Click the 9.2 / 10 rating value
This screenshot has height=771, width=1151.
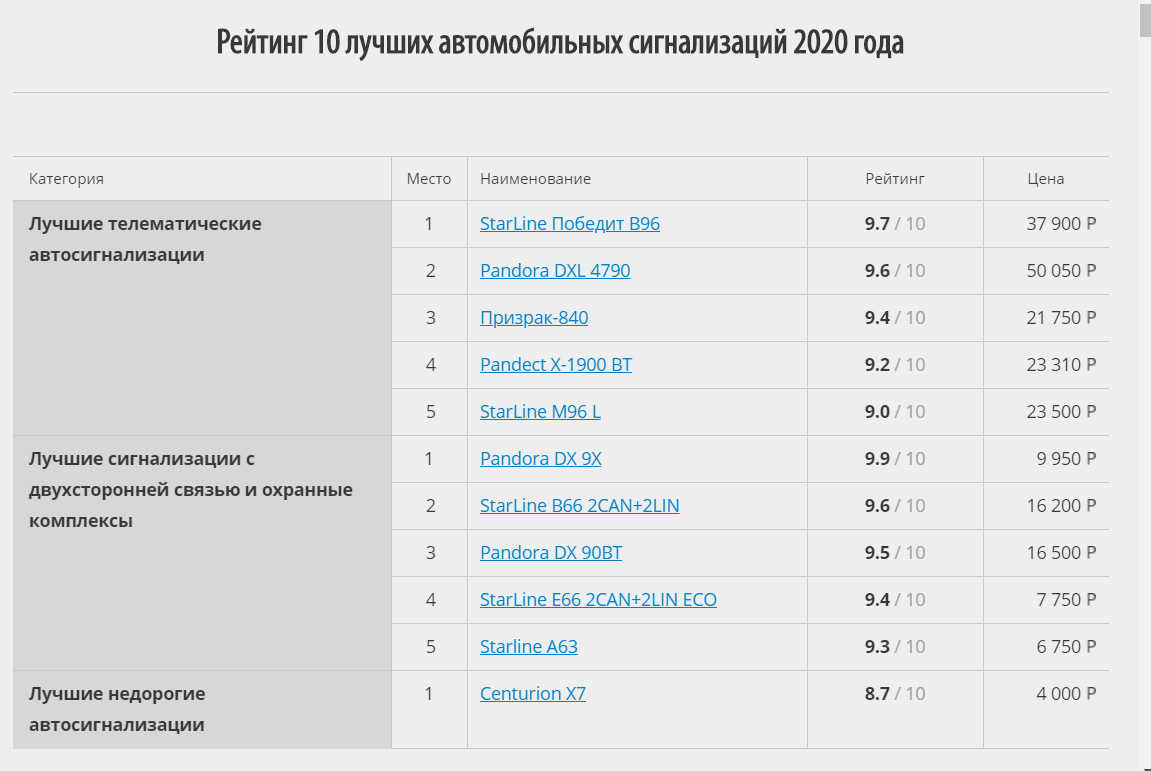click(x=895, y=365)
